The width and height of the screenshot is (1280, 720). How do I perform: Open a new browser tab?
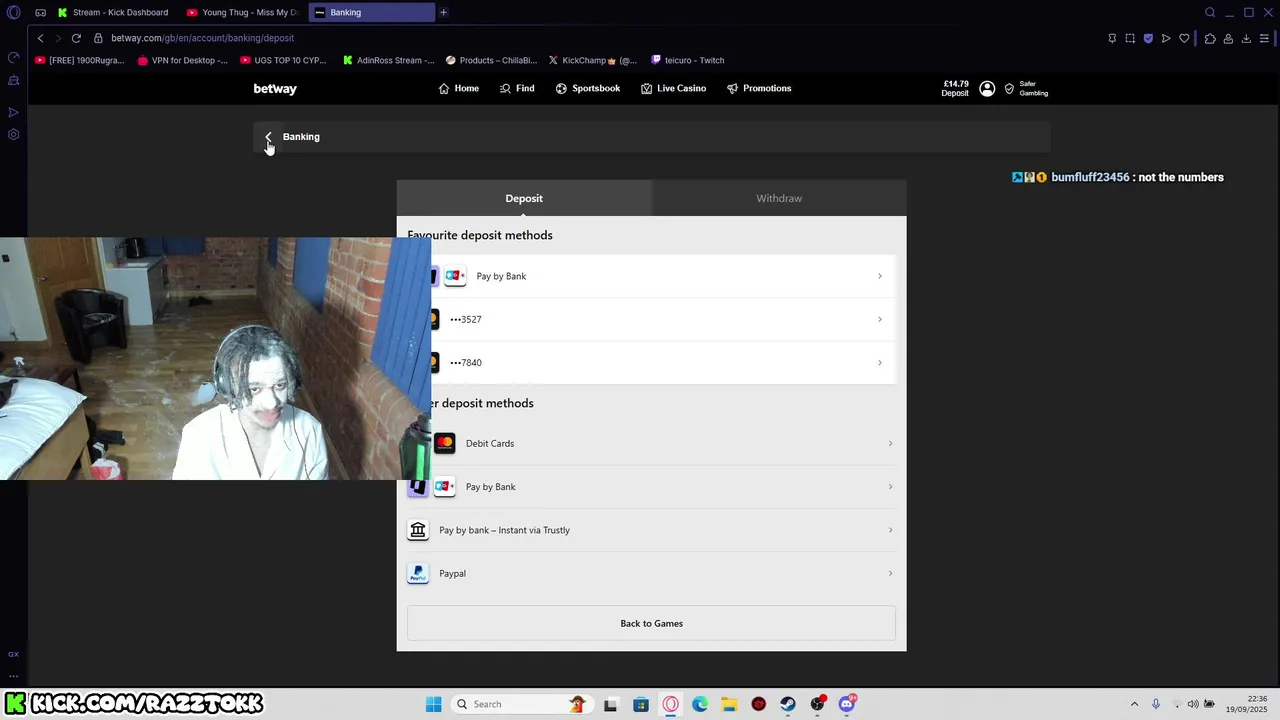click(443, 12)
